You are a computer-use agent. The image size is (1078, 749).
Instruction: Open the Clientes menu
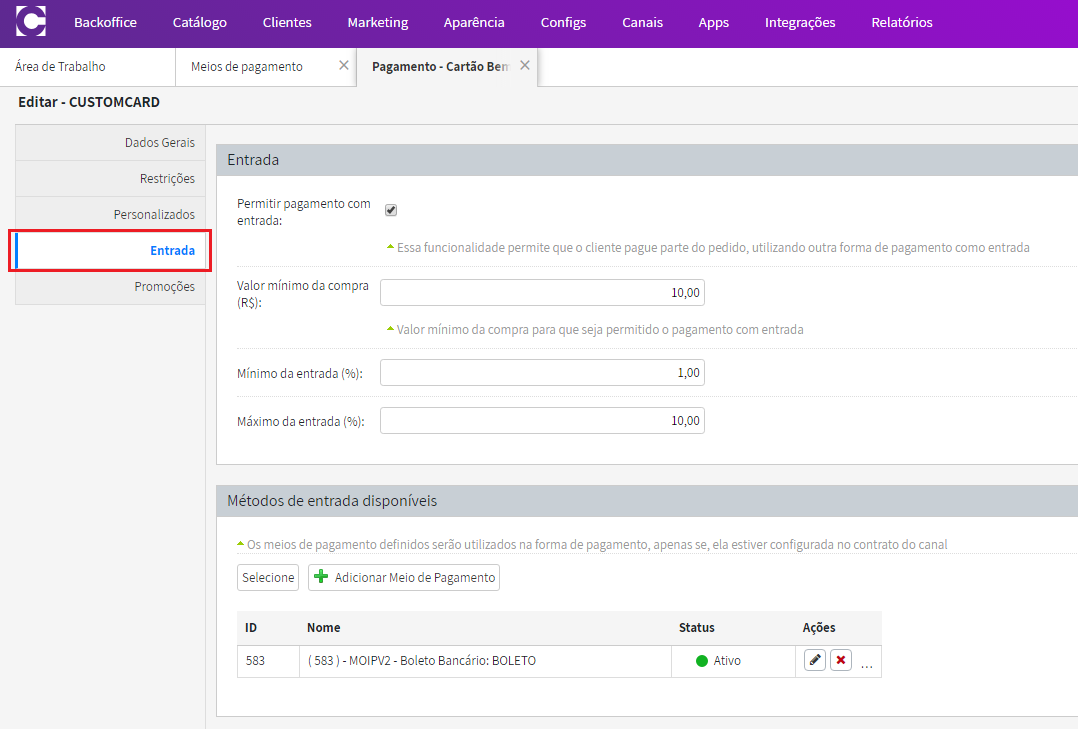pyautogui.click(x=287, y=23)
